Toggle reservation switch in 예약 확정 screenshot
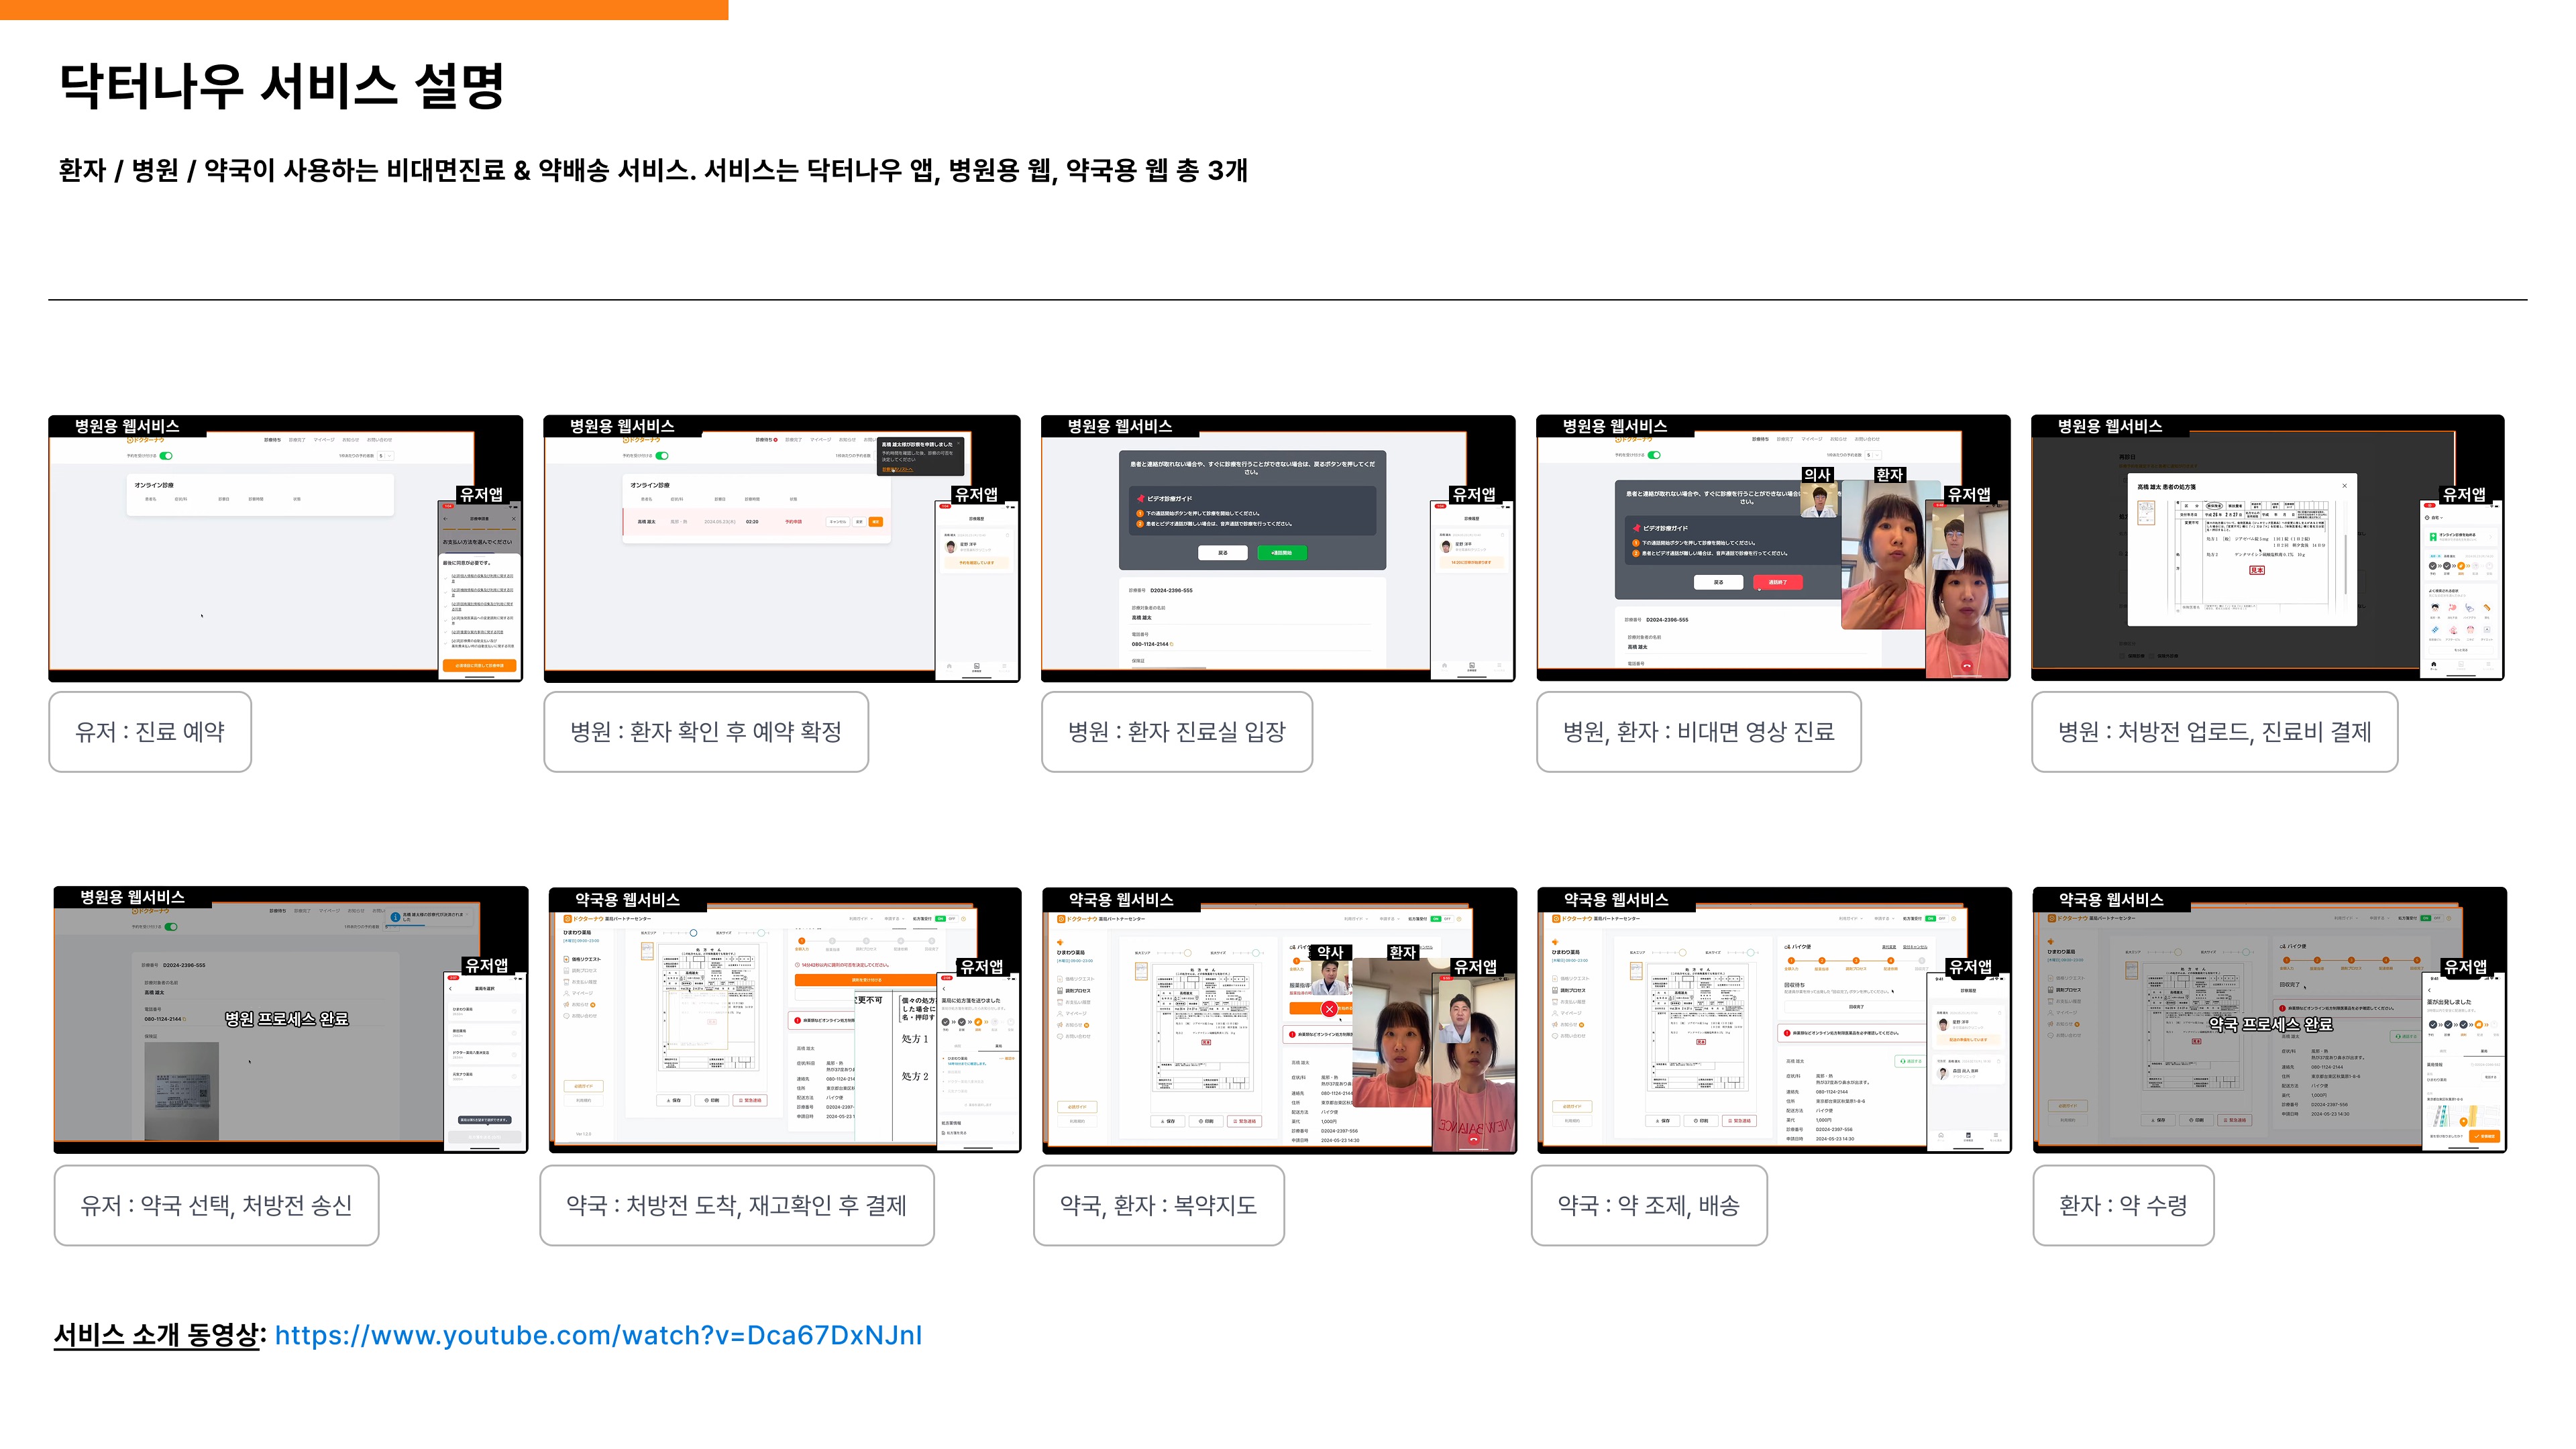 pos(662,456)
